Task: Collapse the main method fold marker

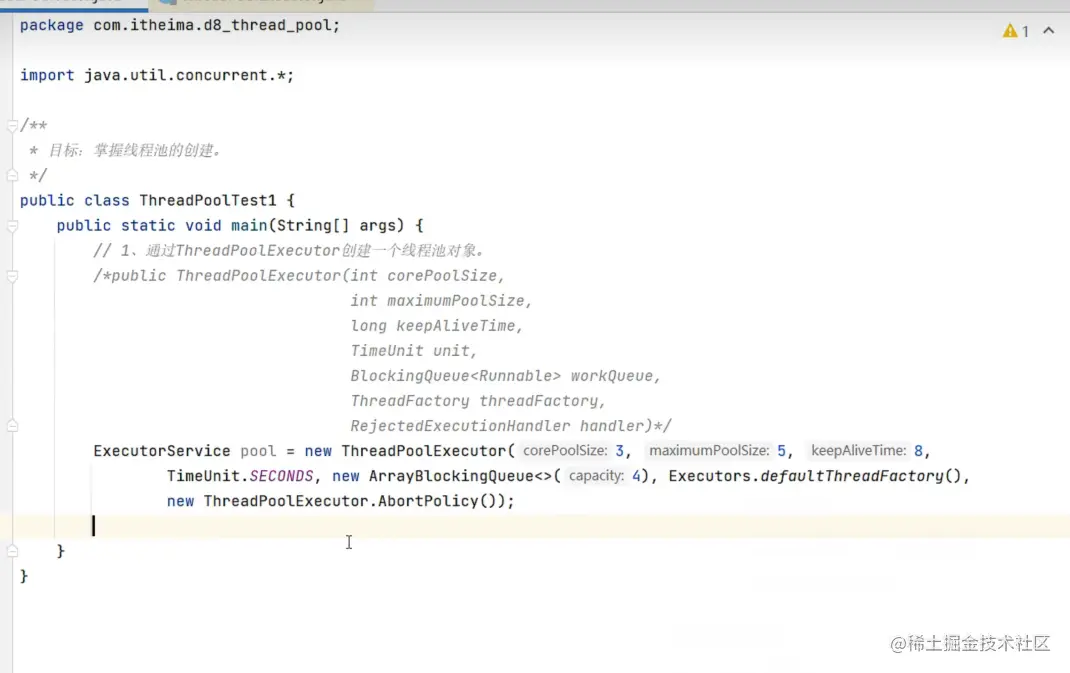Action: (x=12, y=226)
